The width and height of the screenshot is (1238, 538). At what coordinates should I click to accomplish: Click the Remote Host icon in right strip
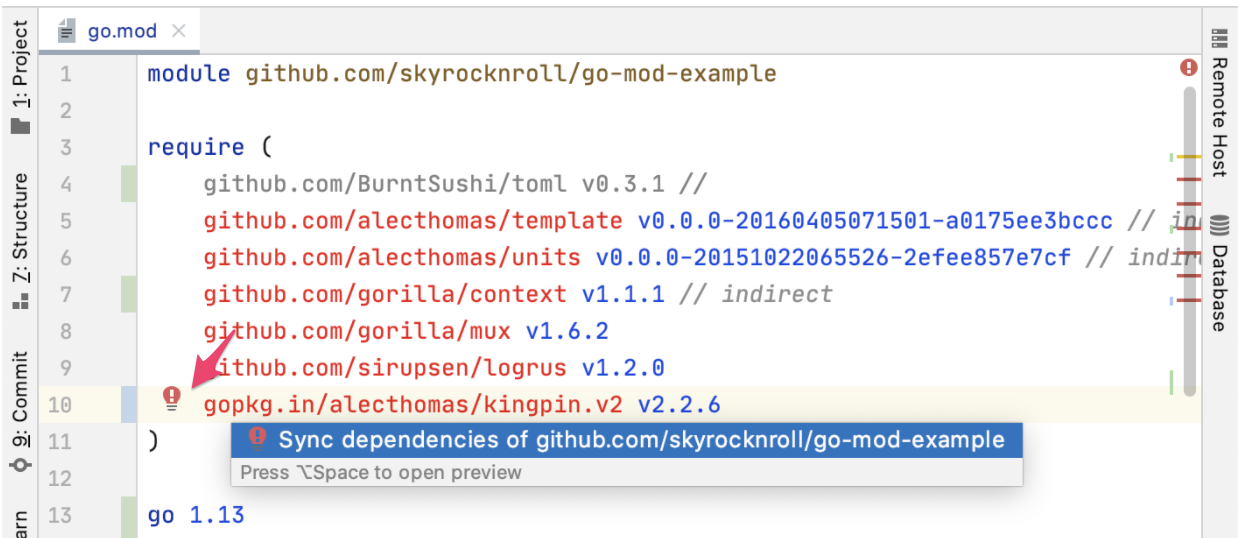(x=1219, y=39)
